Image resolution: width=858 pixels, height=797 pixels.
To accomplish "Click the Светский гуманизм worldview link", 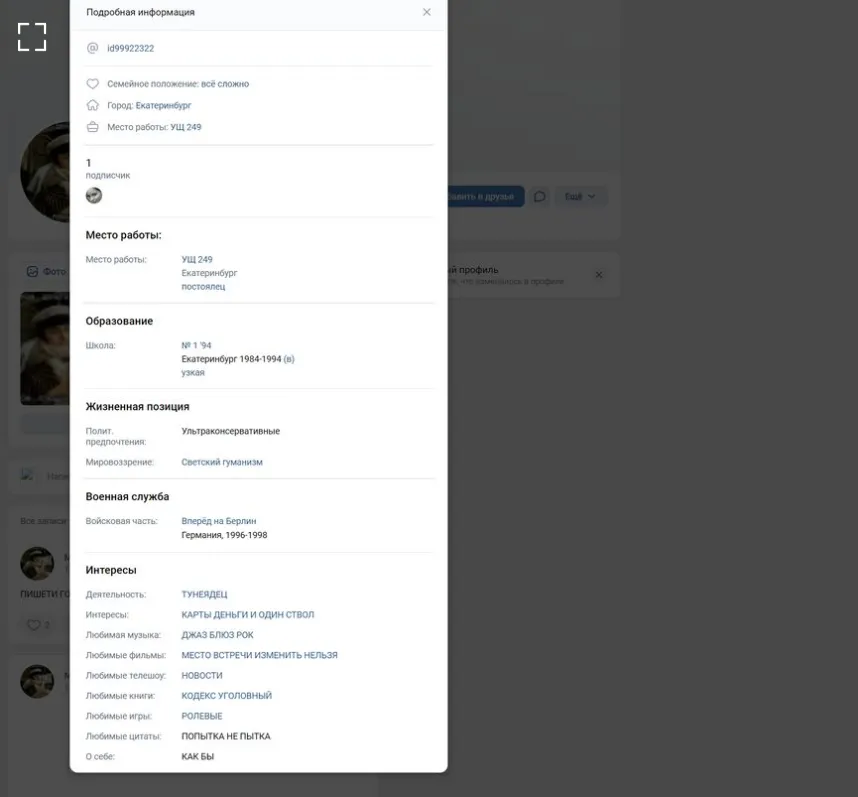I will (x=222, y=462).
